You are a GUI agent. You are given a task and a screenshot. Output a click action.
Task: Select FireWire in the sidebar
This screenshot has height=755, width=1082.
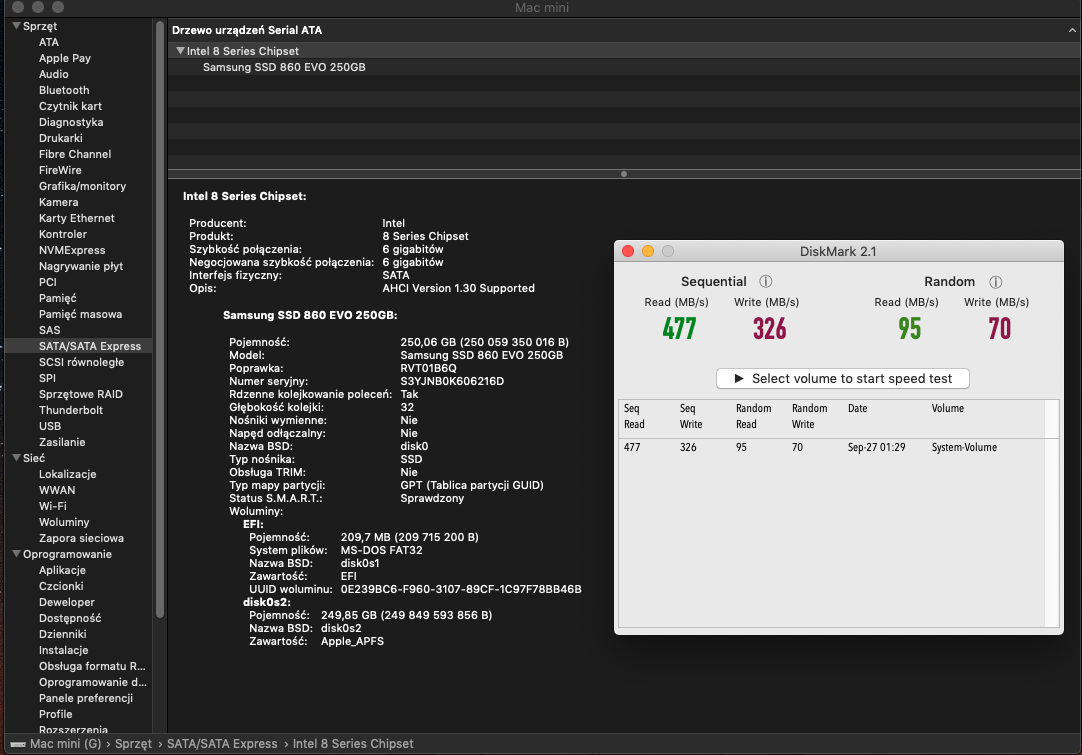60,170
